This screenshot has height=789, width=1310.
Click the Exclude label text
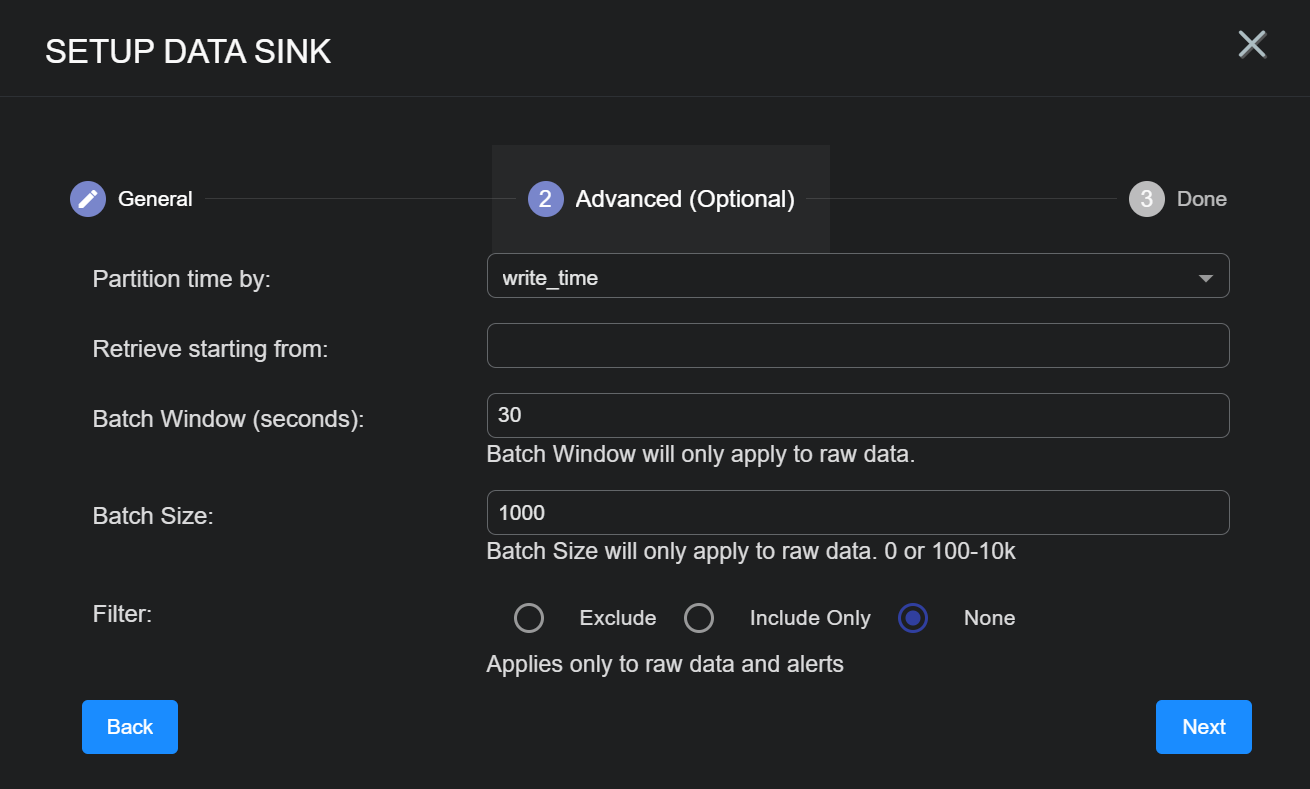pyautogui.click(x=618, y=618)
